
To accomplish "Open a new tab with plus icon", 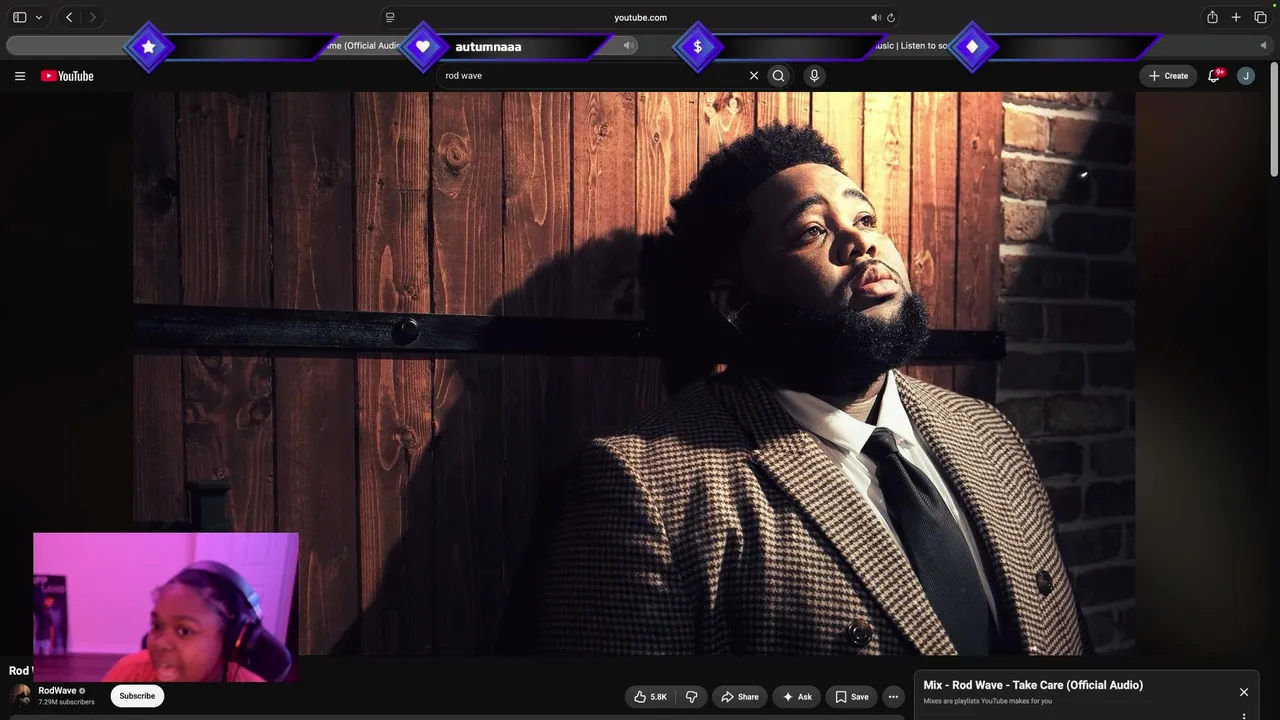I will coord(1236,17).
